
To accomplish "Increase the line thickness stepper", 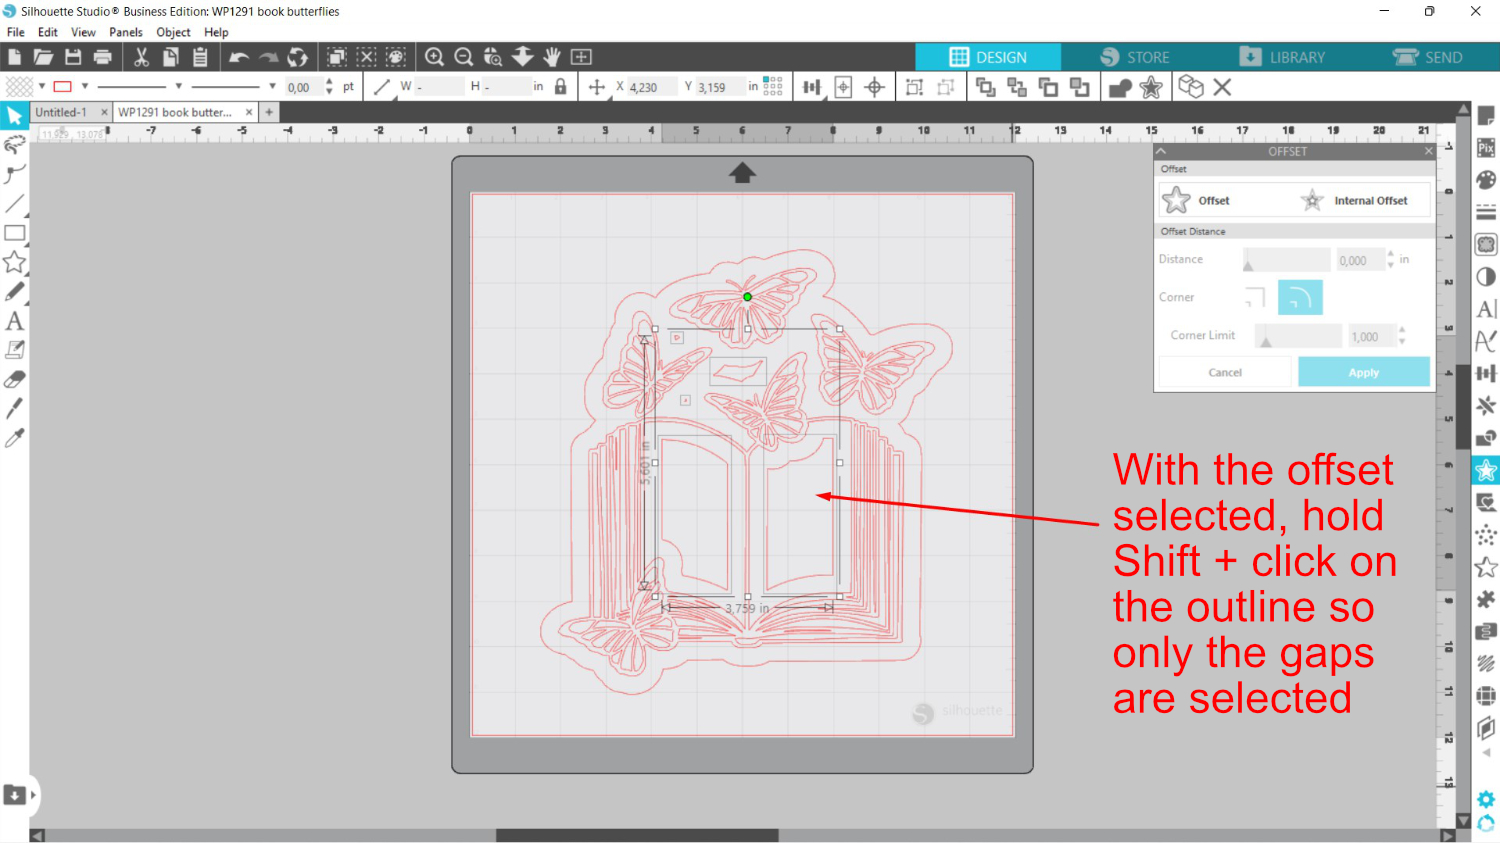I will [329, 82].
